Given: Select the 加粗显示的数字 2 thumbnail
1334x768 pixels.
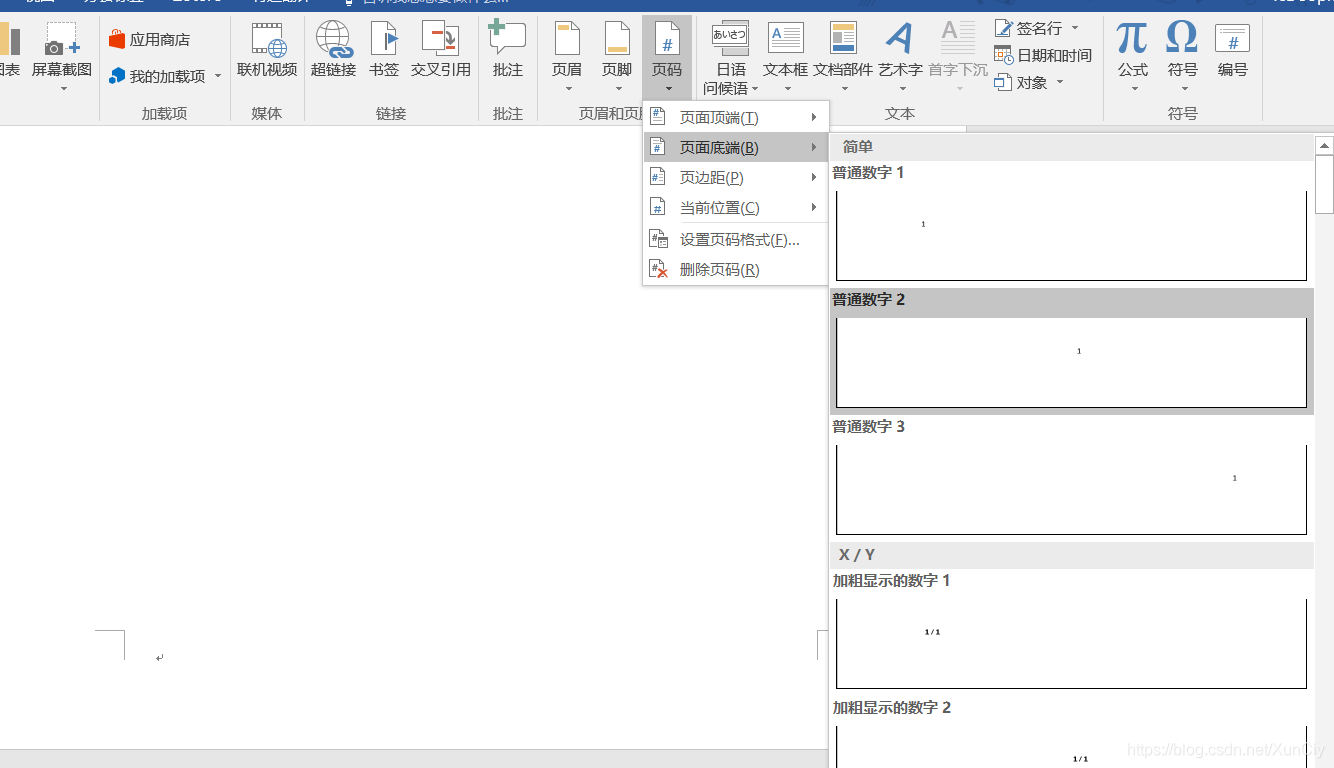Looking at the screenshot, I should click(1071, 746).
